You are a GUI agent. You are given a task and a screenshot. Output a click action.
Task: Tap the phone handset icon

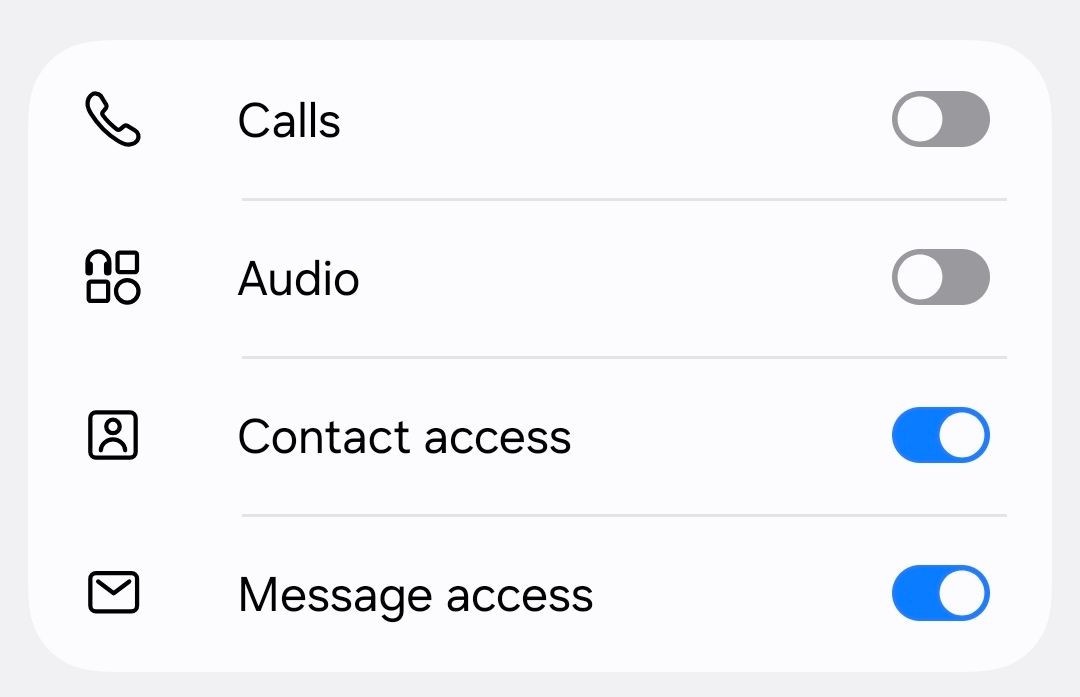[113, 119]
